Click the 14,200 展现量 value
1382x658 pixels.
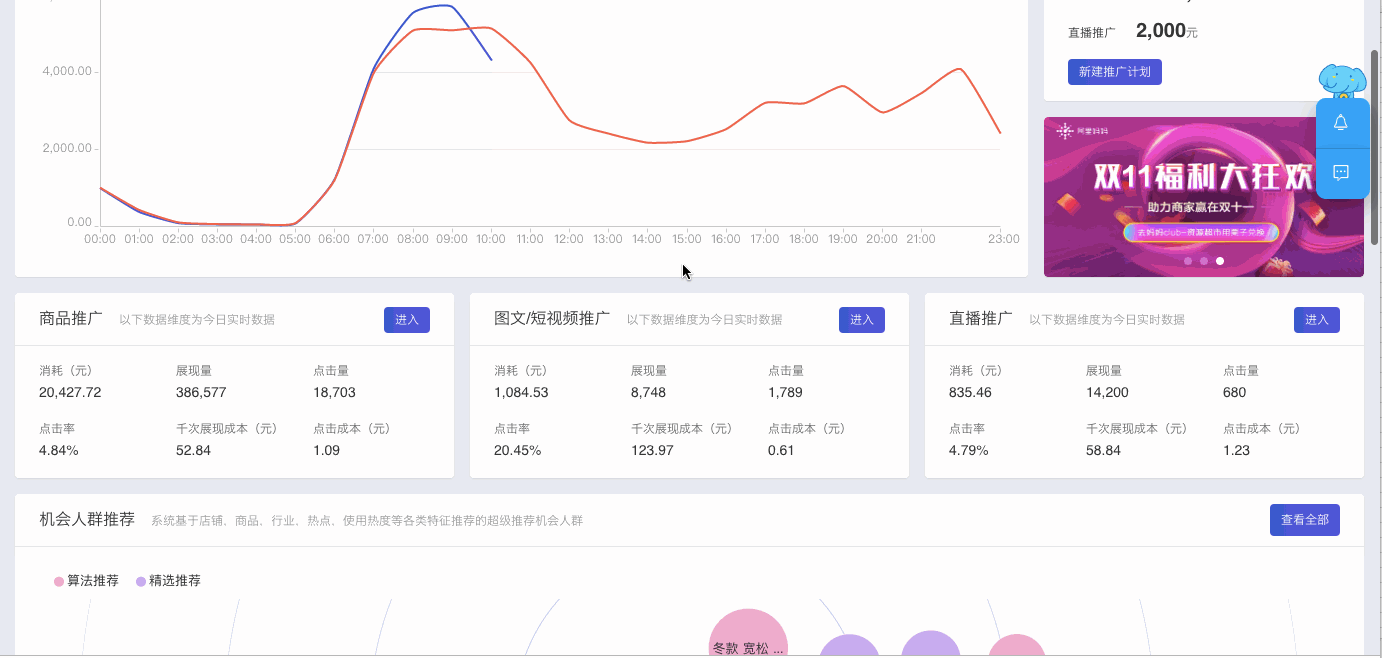coord(1107,392)
